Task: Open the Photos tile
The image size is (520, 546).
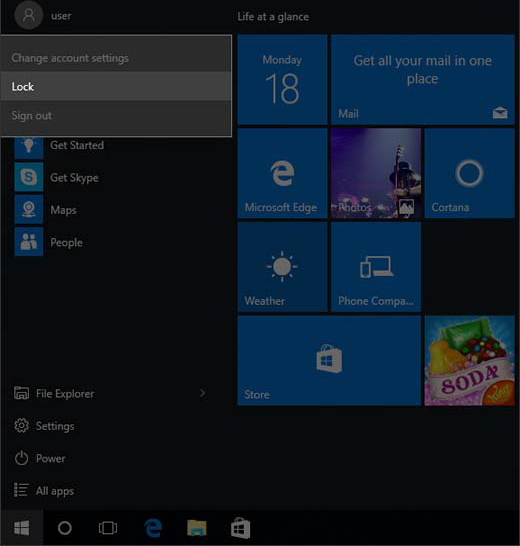Action: [376, 173]
